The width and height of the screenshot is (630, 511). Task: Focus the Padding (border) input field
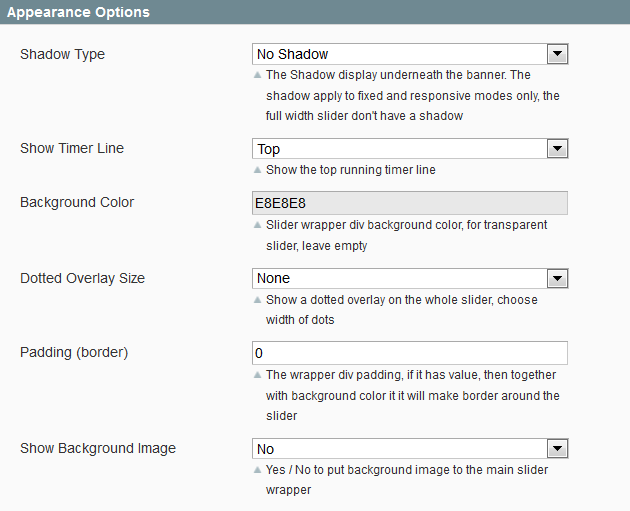click(409, 353)
